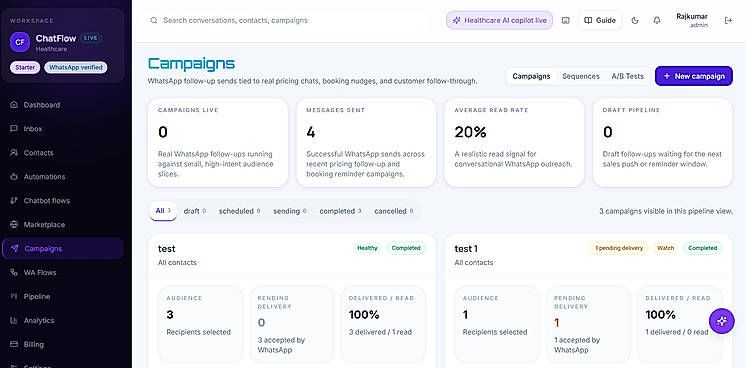Open Pipeline from the sidebar

click(62, 296)
